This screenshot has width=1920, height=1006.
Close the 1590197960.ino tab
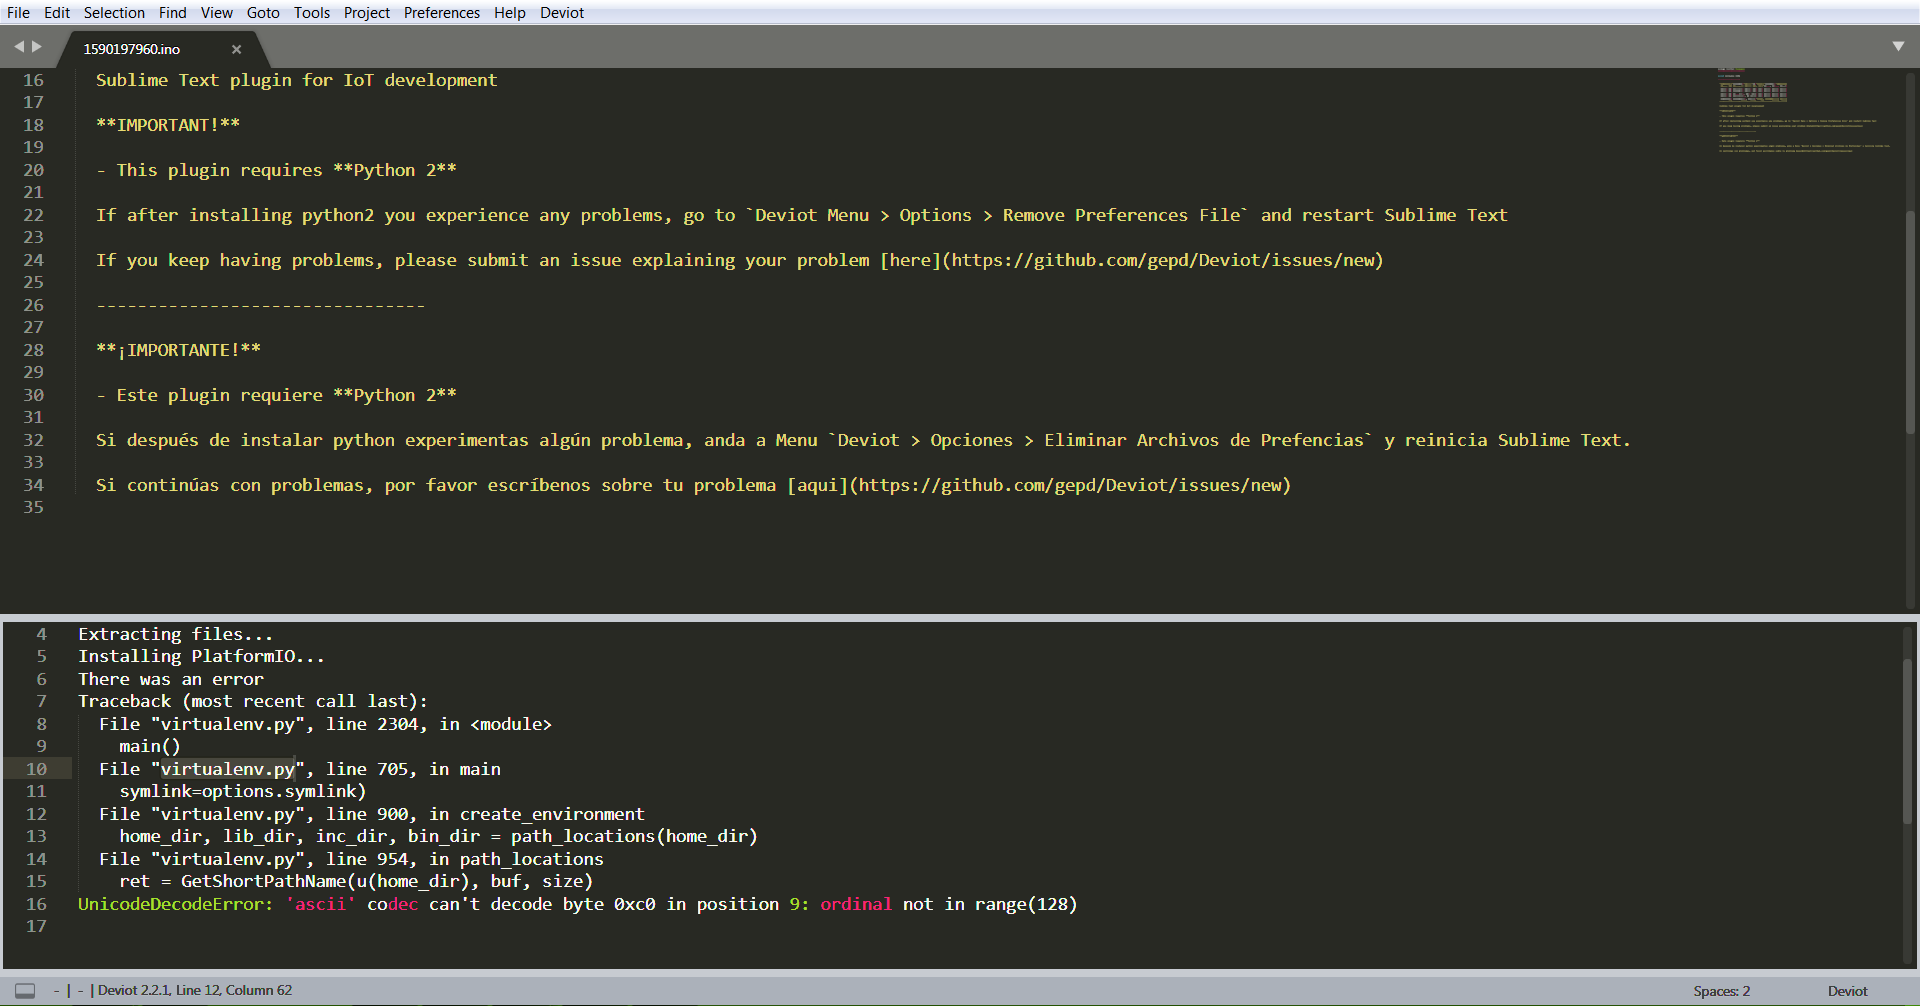point(237,49)
